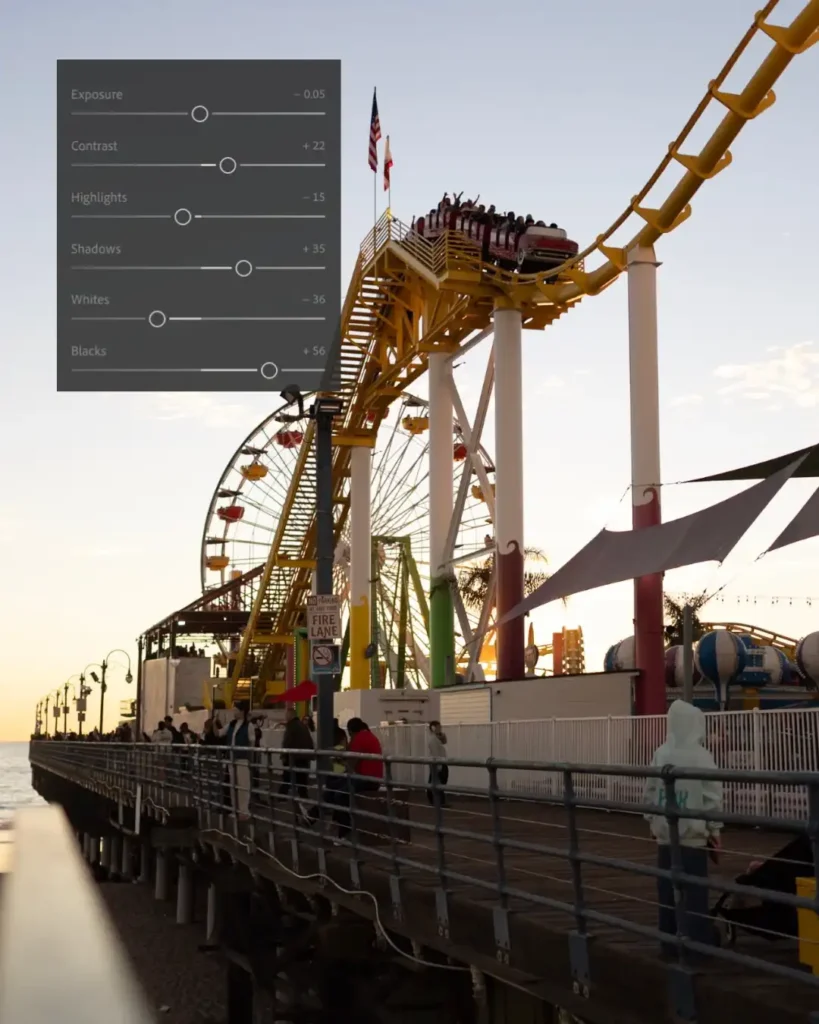Select the Highlights label

tap(98, 198)
